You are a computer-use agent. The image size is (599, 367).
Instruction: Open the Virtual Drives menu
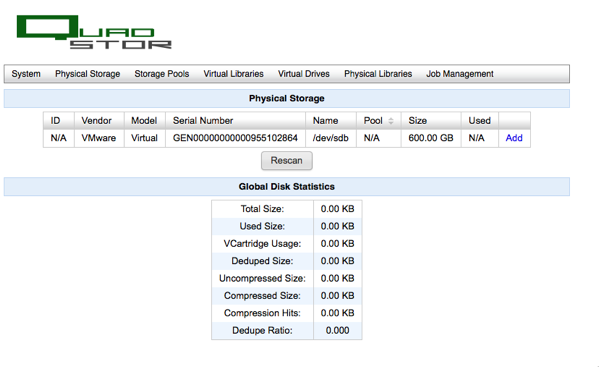click(304, 74)
